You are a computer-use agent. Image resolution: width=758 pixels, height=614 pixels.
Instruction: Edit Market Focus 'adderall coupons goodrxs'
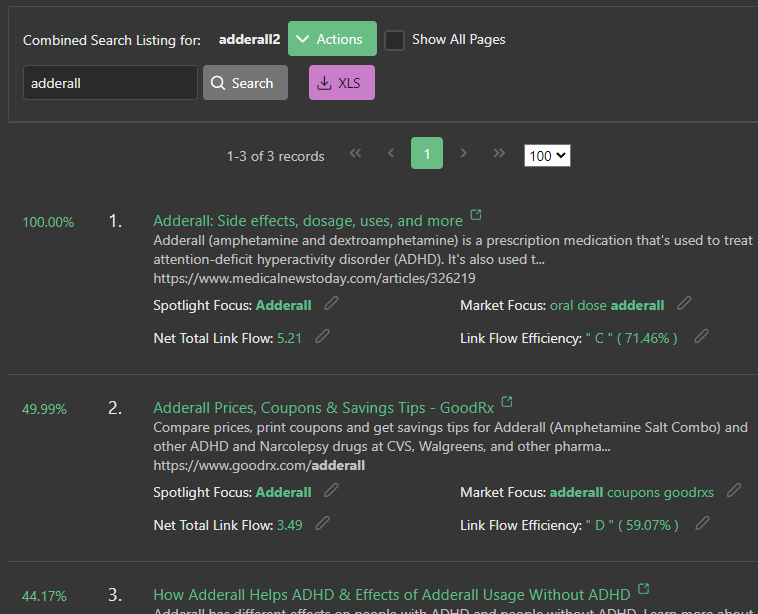pyautogui.click(x=734, y=491)
